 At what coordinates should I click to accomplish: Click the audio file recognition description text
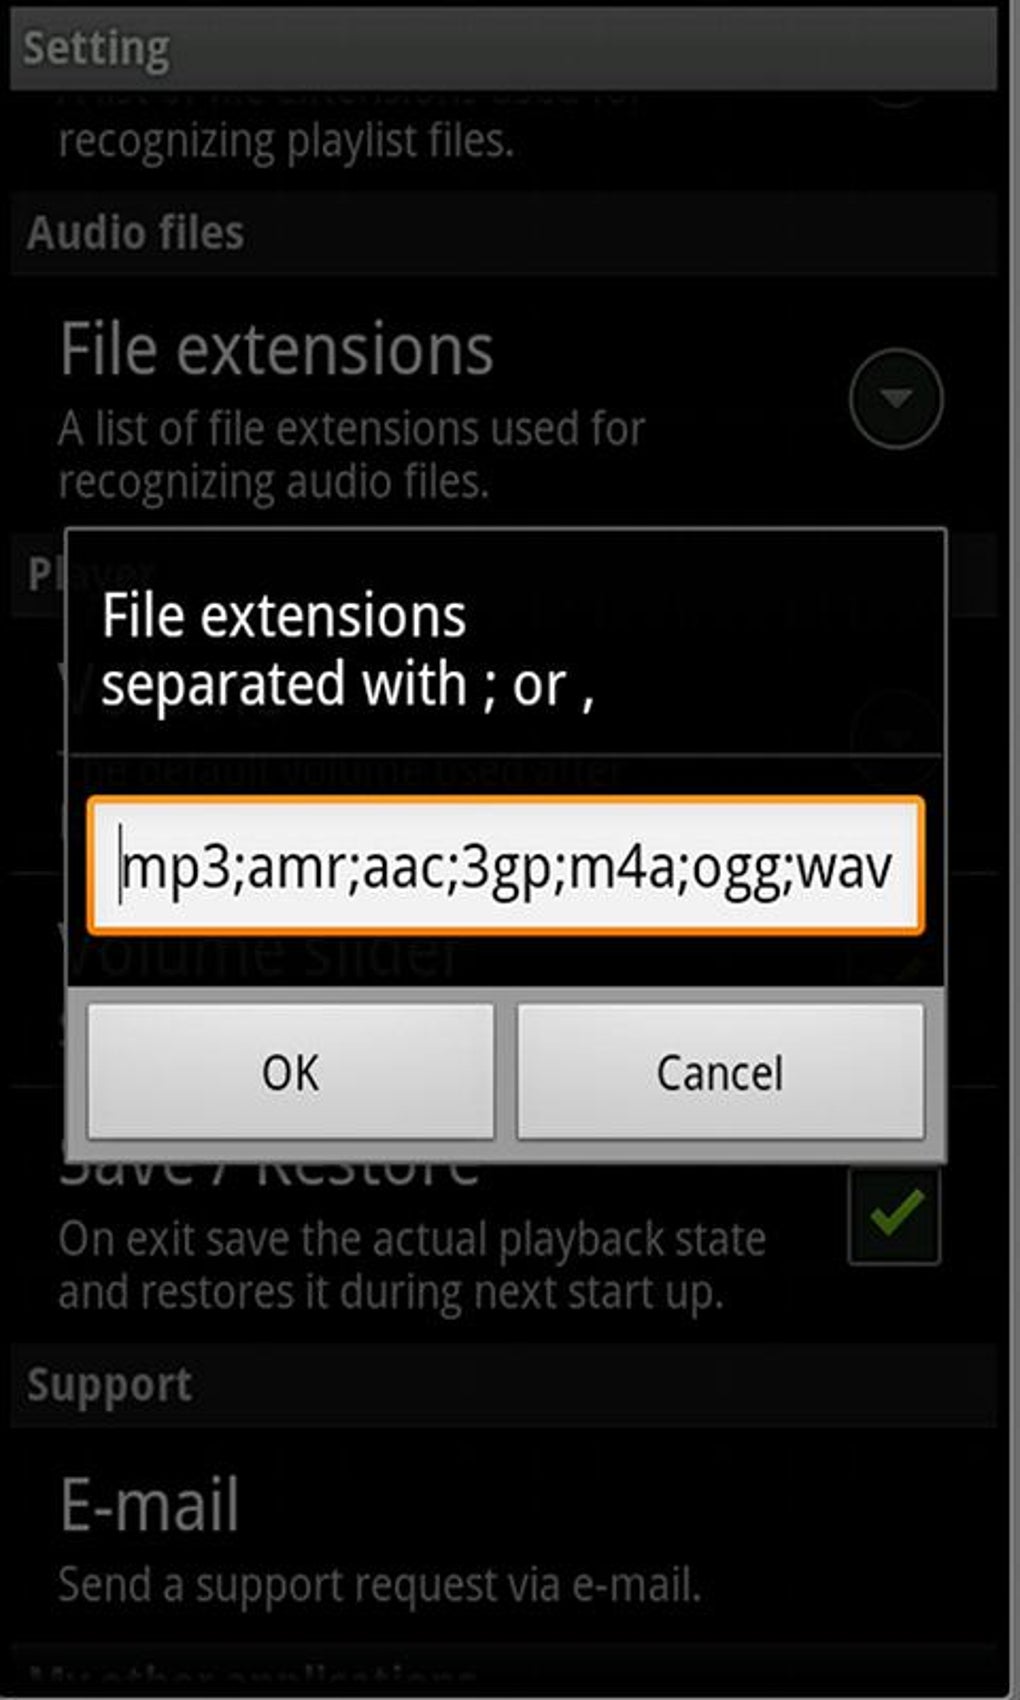click(352, 456)
